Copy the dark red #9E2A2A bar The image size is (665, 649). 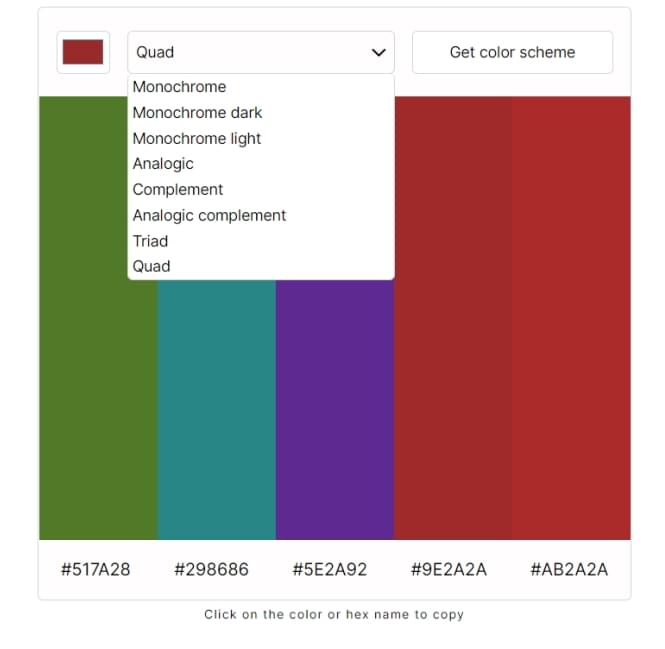453,318
